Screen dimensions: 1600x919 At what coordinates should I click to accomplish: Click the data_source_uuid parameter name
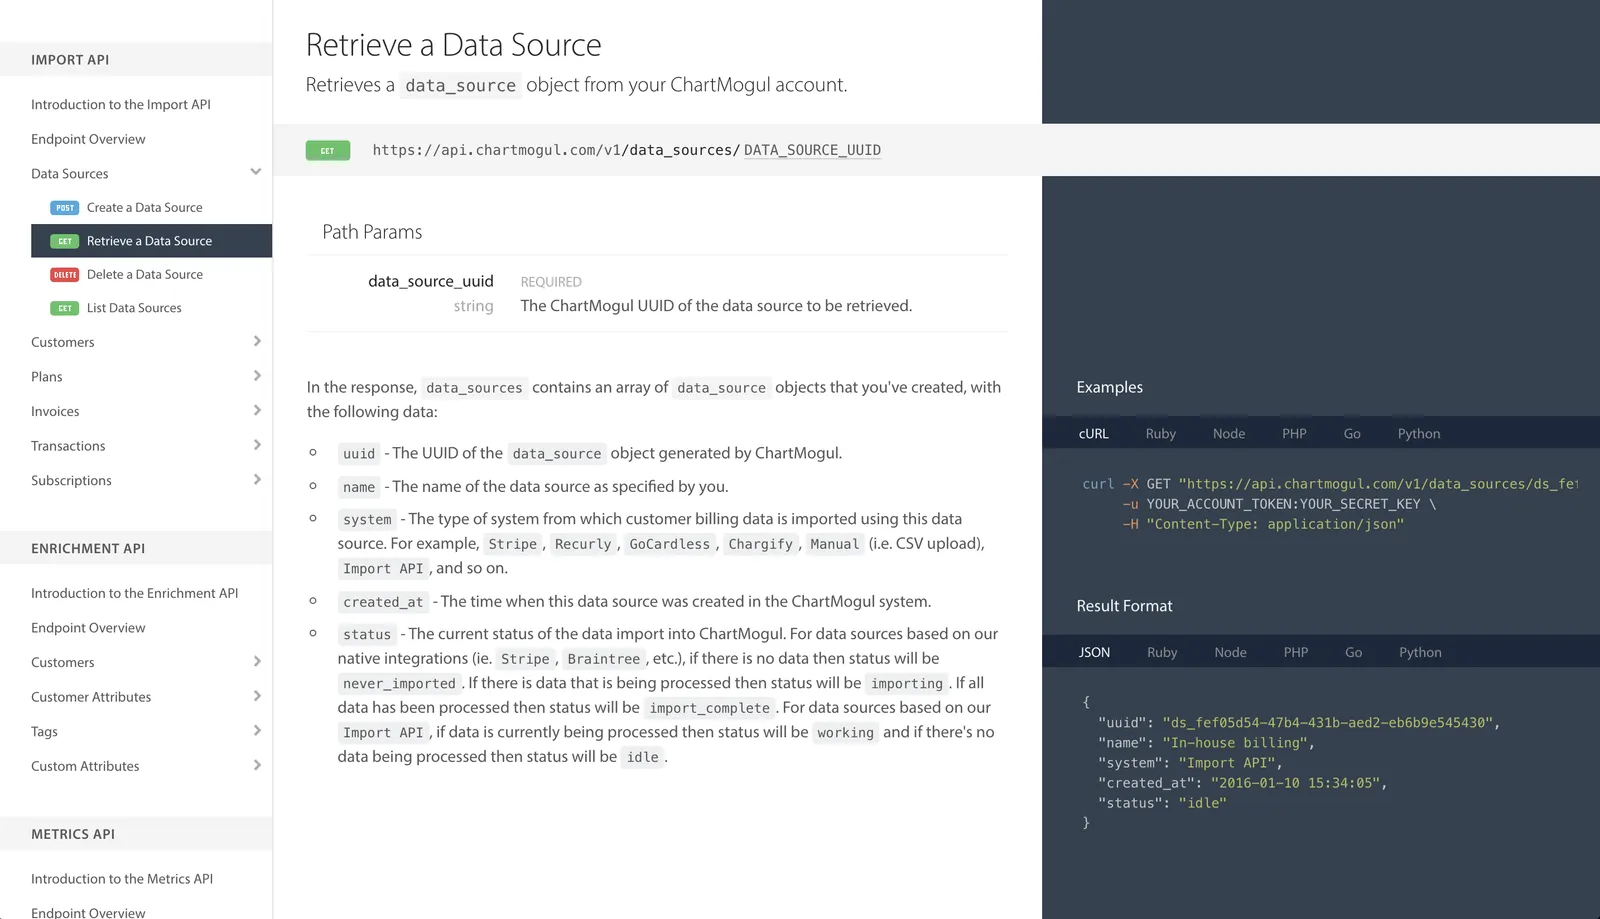(x=431, y=282)
